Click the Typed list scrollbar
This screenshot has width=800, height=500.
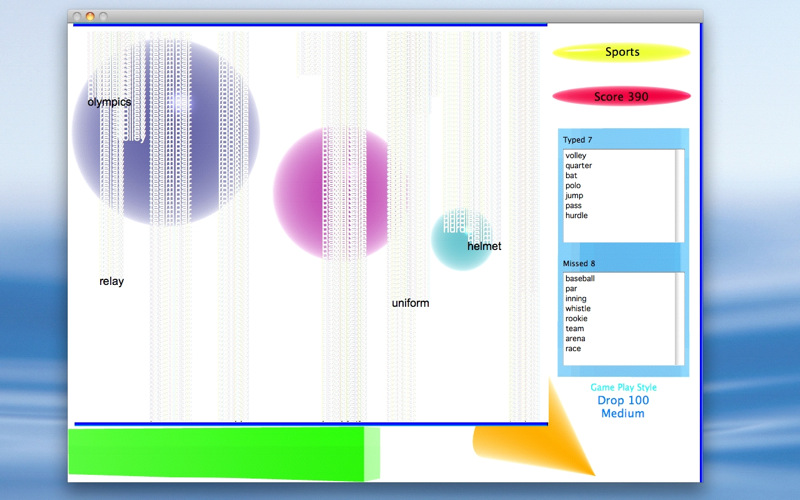click(680, 195)
